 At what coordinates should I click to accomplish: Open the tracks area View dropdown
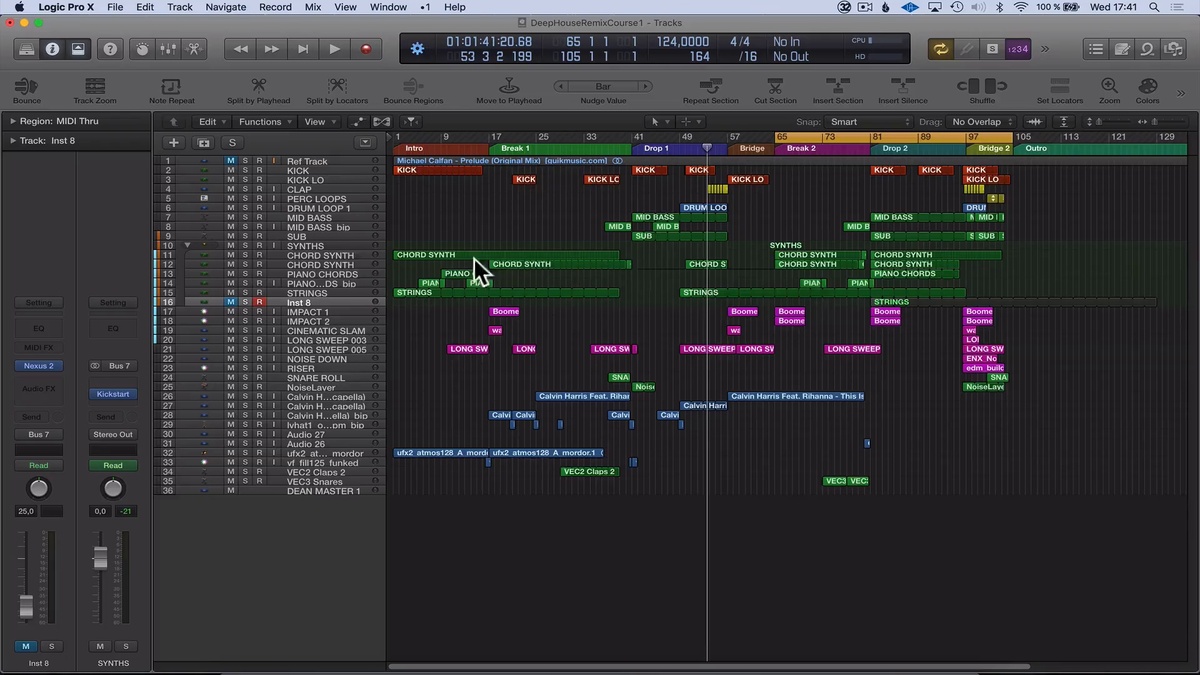tap(319, 122)
